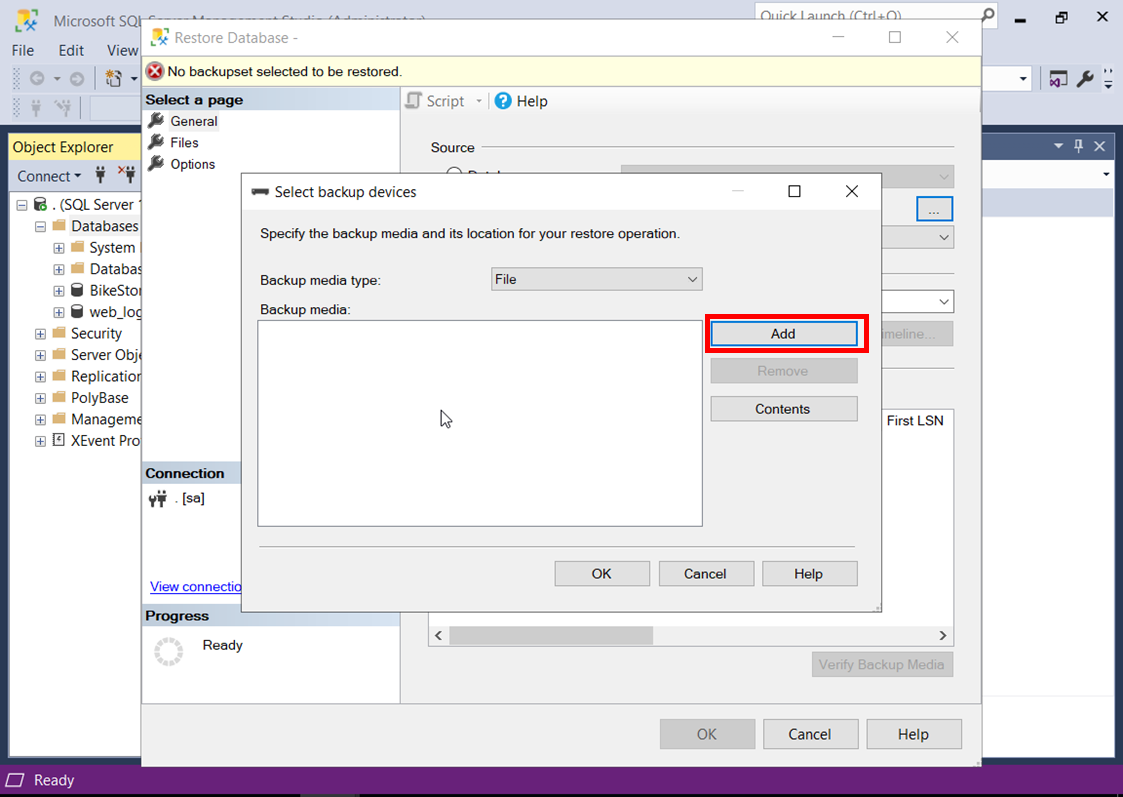This screenshot has height=797, width=1123.
Task: Open the Options page label
Action: tap(193, 164)
